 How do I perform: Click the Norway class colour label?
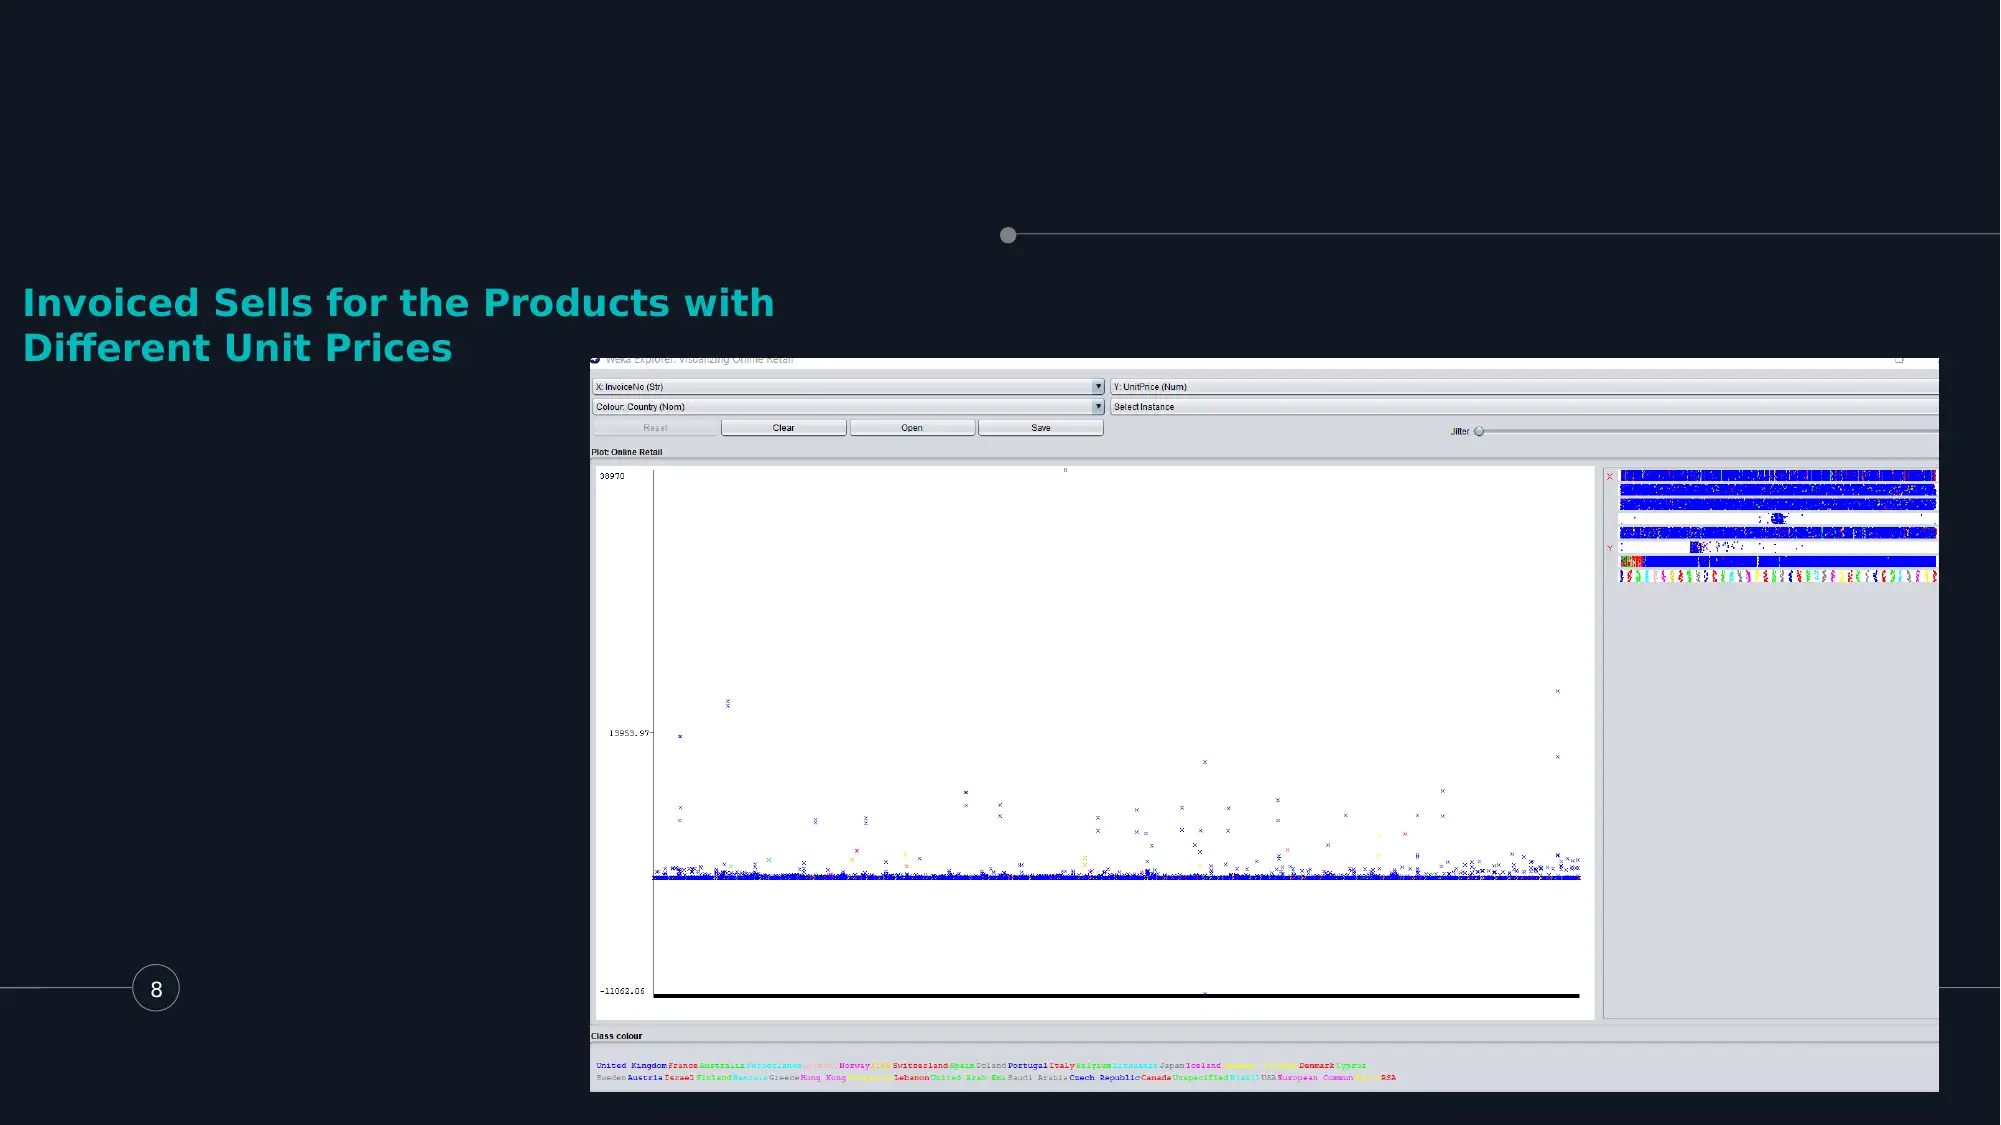coord(855,1065)
